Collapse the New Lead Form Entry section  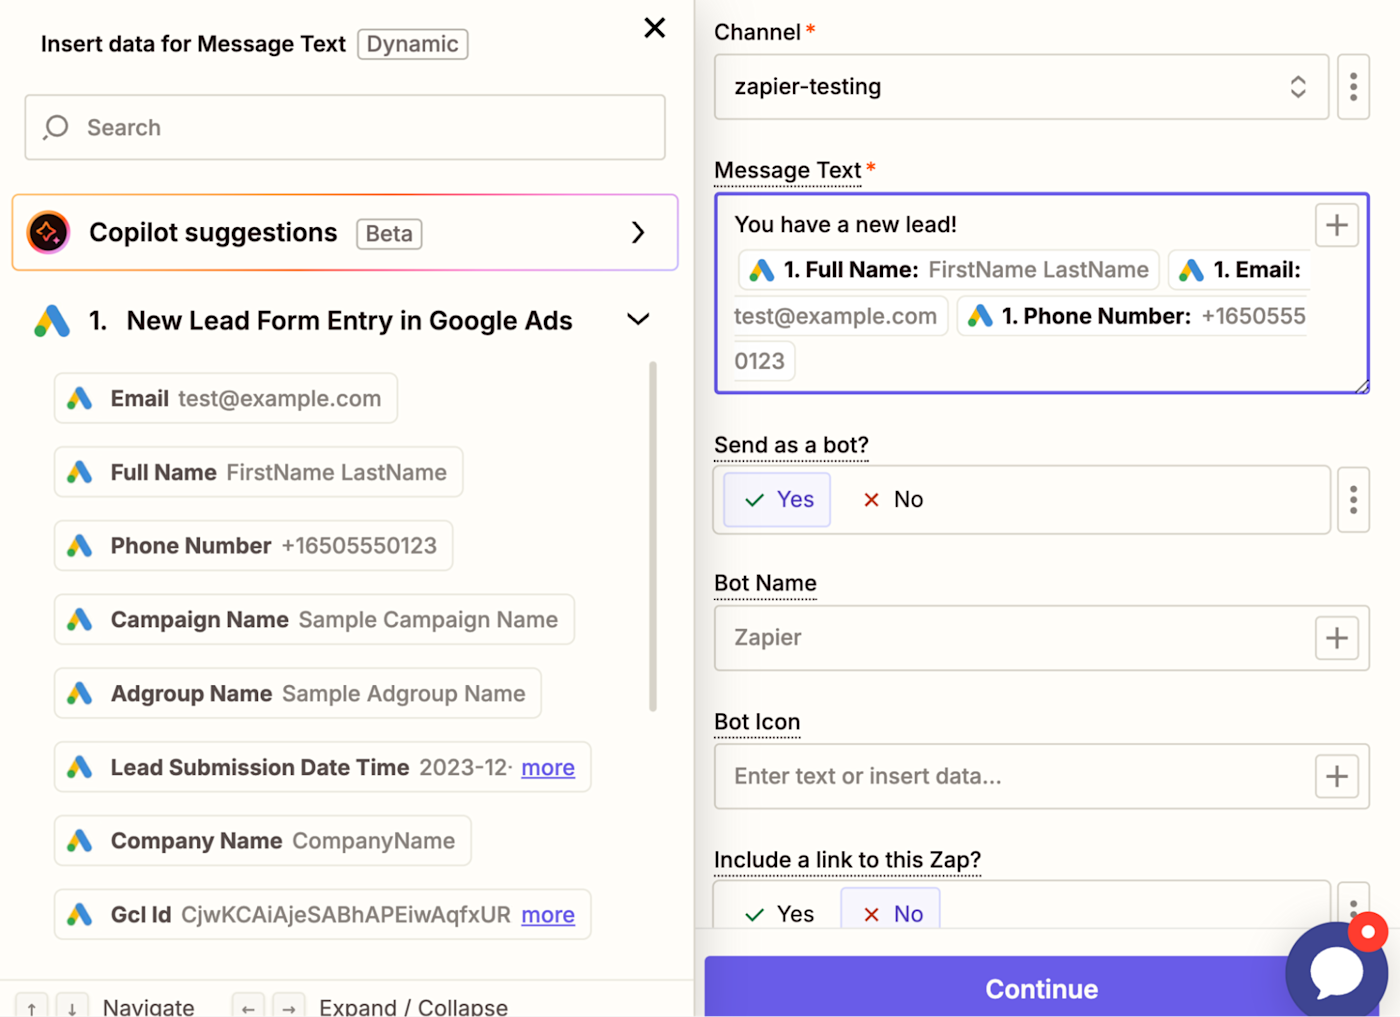(638, 320)
